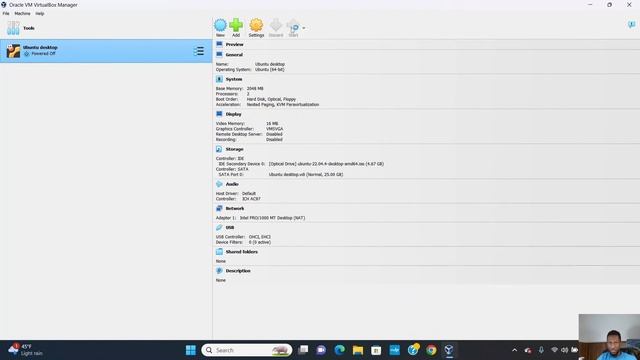The image size is (640, 360).
Task: Click the VirtualBox taskbar icon
Action: (449, 350)
